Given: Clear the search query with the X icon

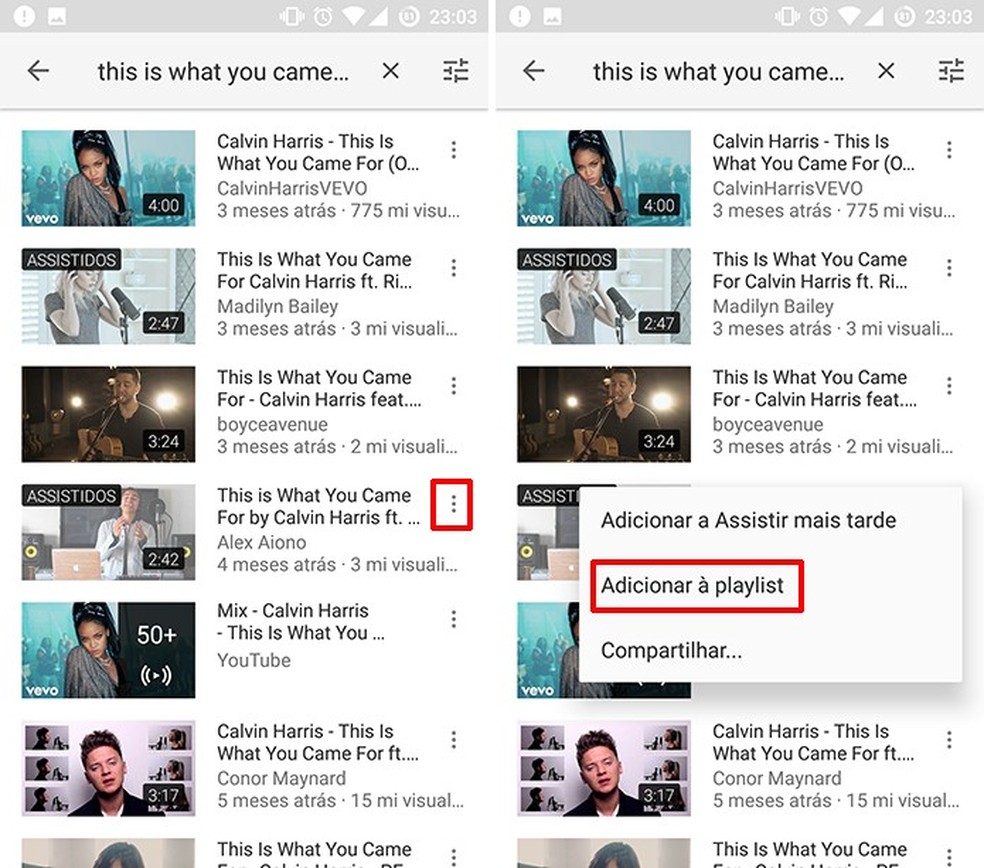Looking at the screenshot, I should pos(390,71).
